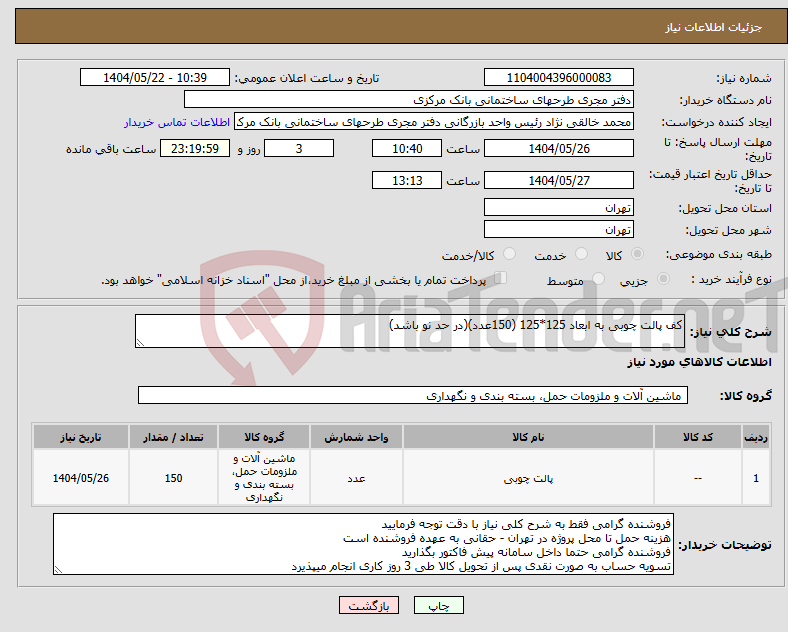Select the کالا/خدمت radio button
788x632 pixels.
pyautogui.click(x=509, y=254)
